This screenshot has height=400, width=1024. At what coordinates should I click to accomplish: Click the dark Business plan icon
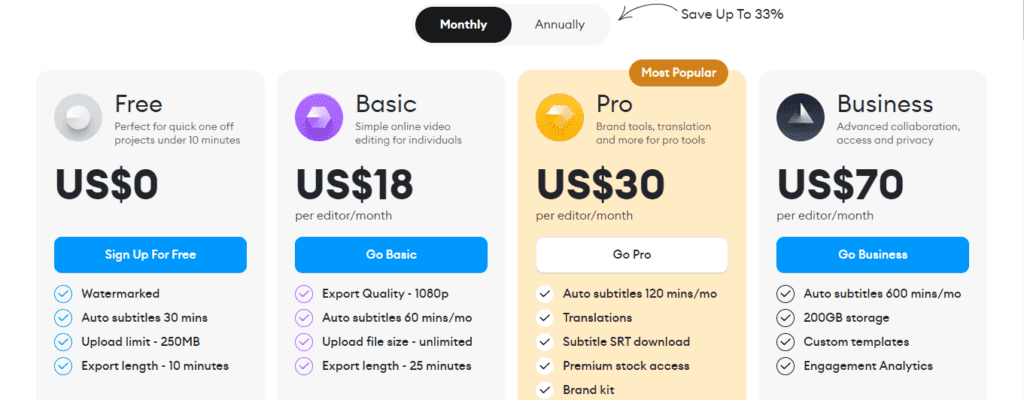pyautogui.click(x=801, y=118)
